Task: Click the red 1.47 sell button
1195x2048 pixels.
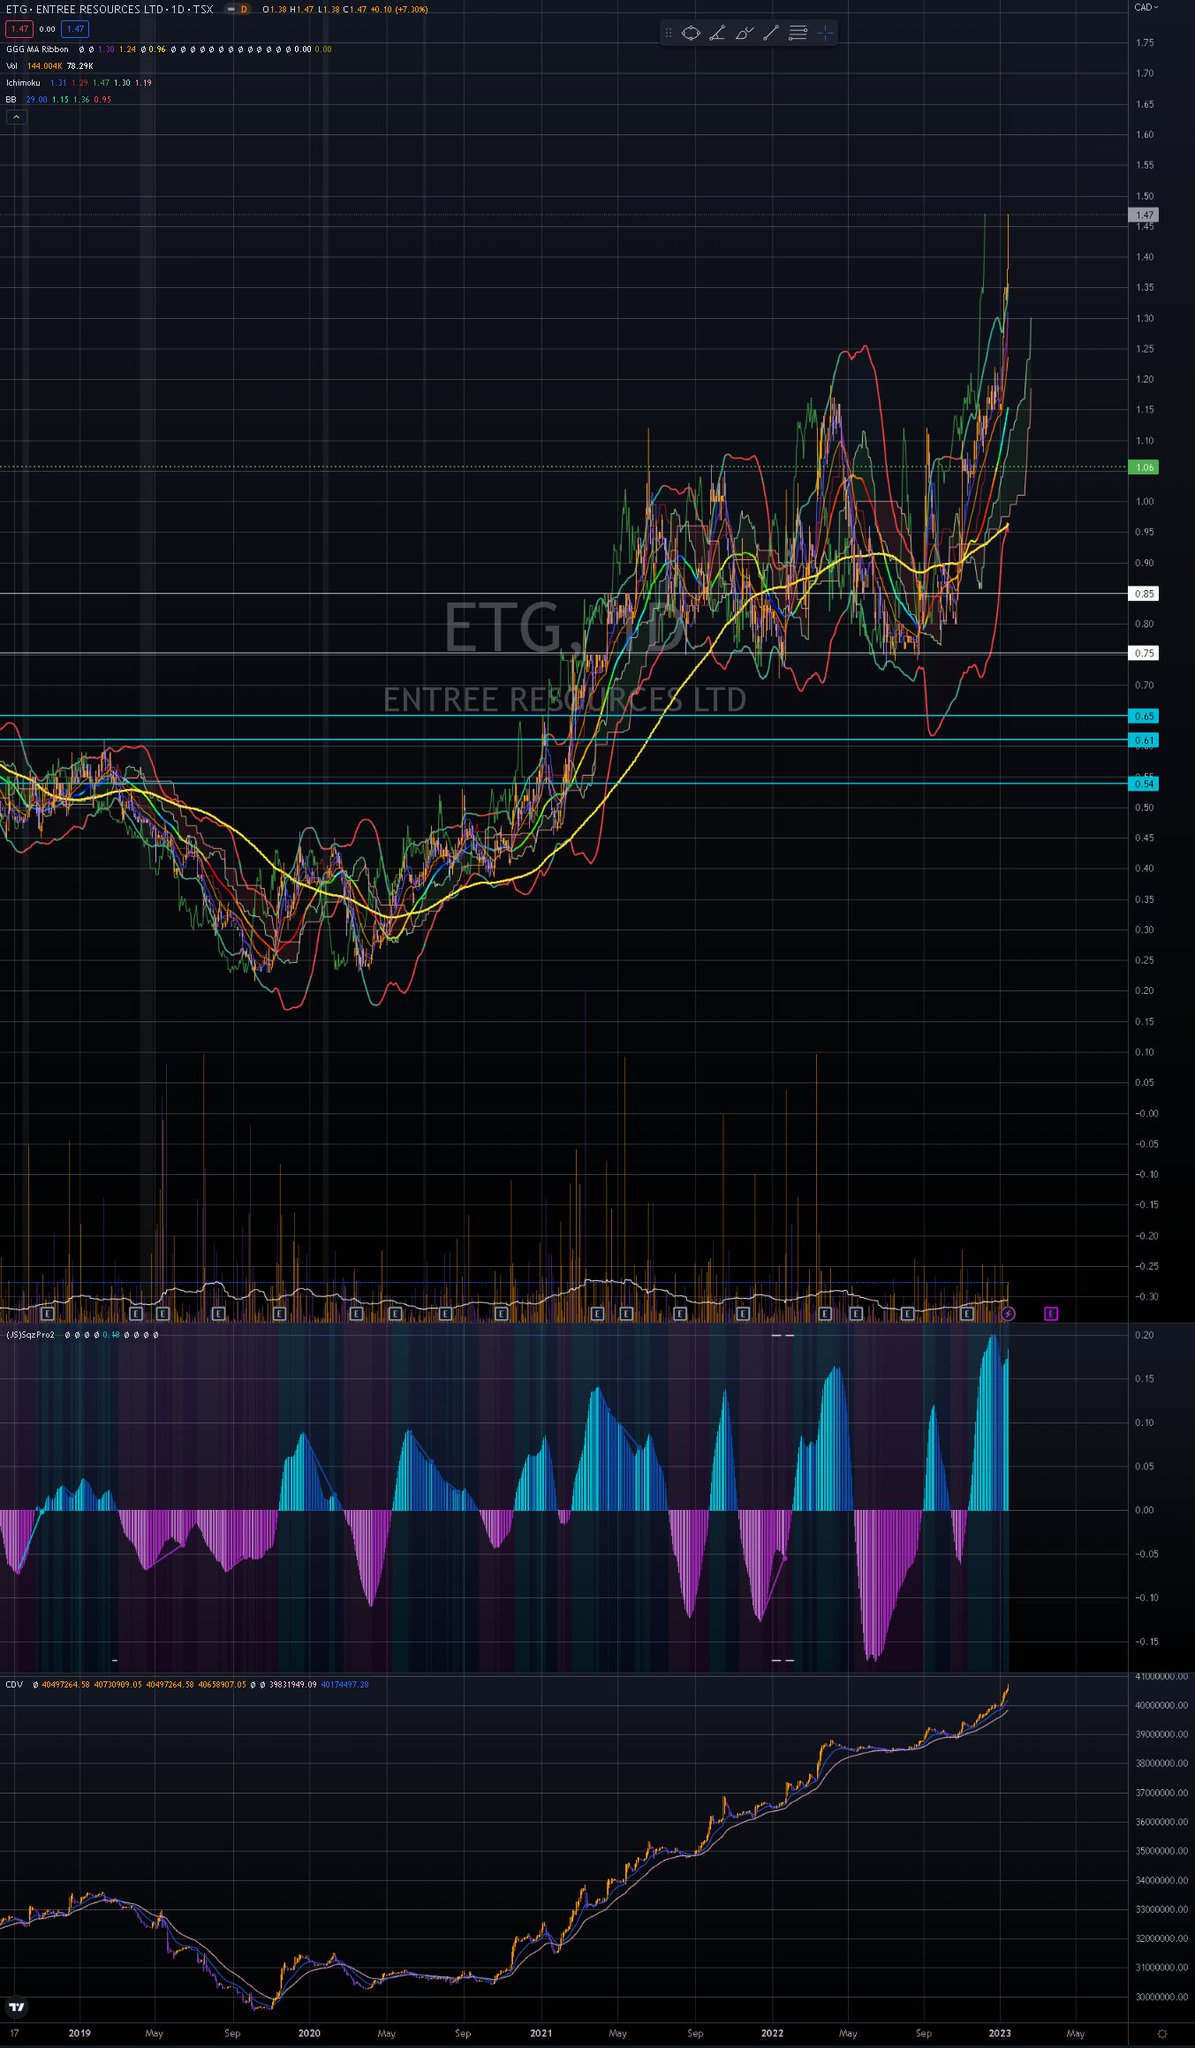Action: coord(19,29)
